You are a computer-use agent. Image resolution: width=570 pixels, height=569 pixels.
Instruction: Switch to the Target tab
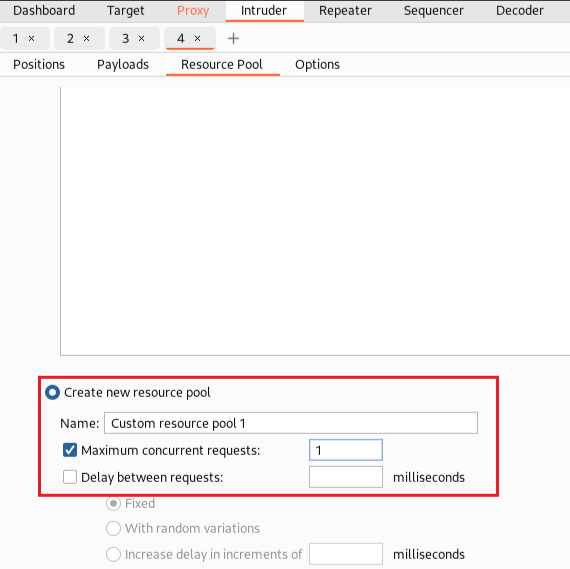[125, 11]
